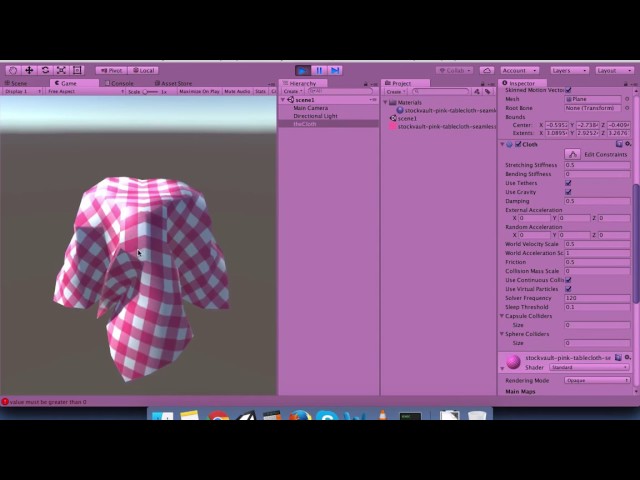Open Skype from the dock
Screen dimensions: 640x480
click(327, 416)
